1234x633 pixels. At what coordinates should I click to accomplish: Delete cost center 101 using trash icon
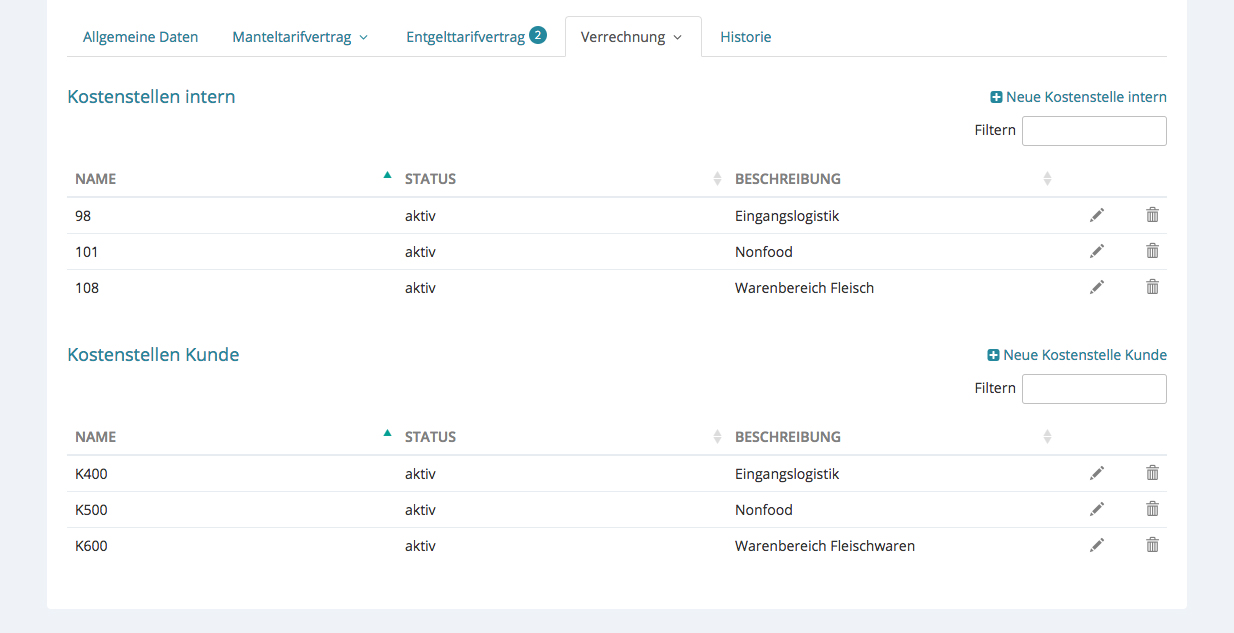coord(1152,251)
